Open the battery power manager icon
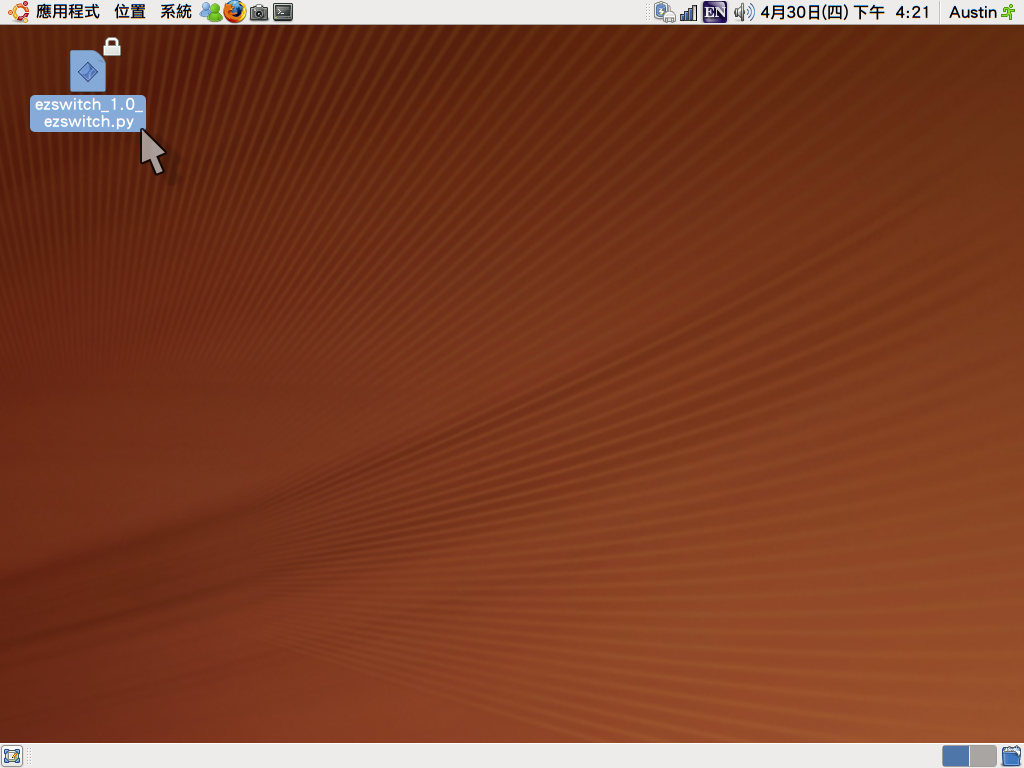The height and width of the screenshot is (768, 1024). click(664, 12)
